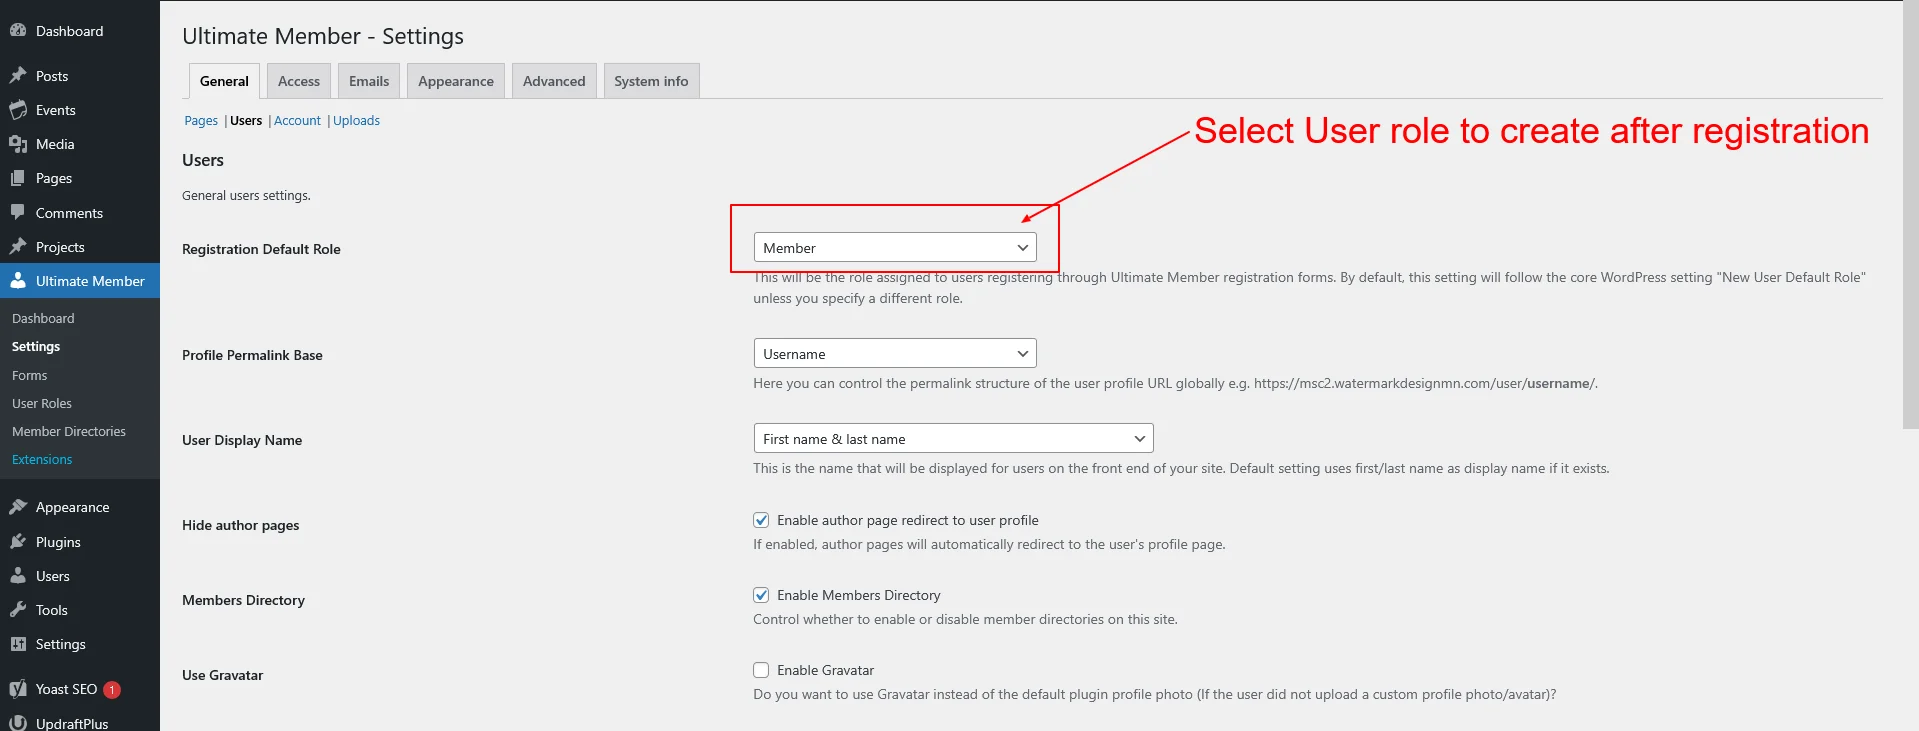The width and height of the screenshot is (1919, 731).
Task: Click the Media library icon
Action: coord(18,144)
